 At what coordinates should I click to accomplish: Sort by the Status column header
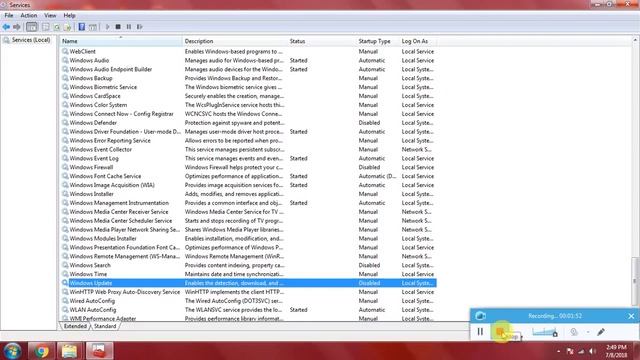pos(322,41)
